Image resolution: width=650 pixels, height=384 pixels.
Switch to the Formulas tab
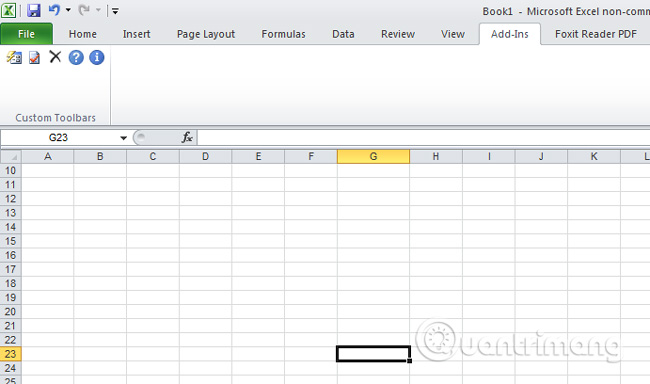point(284,34)
